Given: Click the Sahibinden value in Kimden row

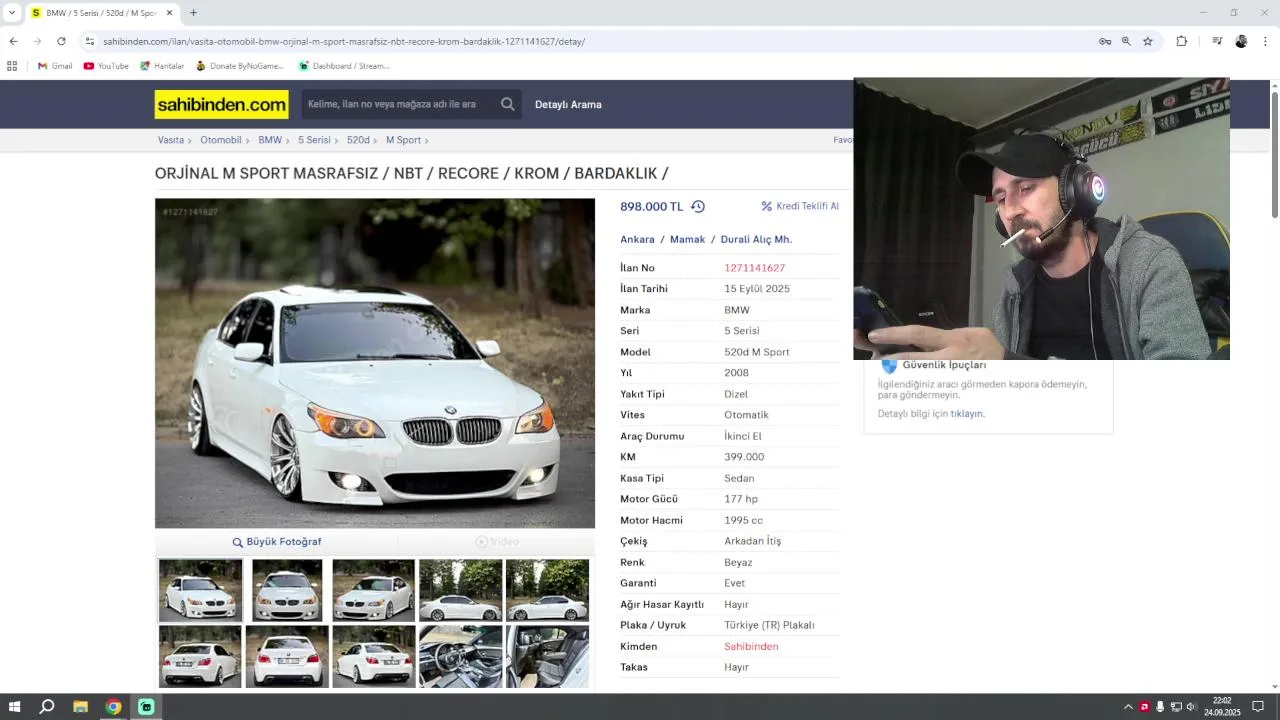Looking at the screenshot, I should pyautogui.click(x=751, y=647).
